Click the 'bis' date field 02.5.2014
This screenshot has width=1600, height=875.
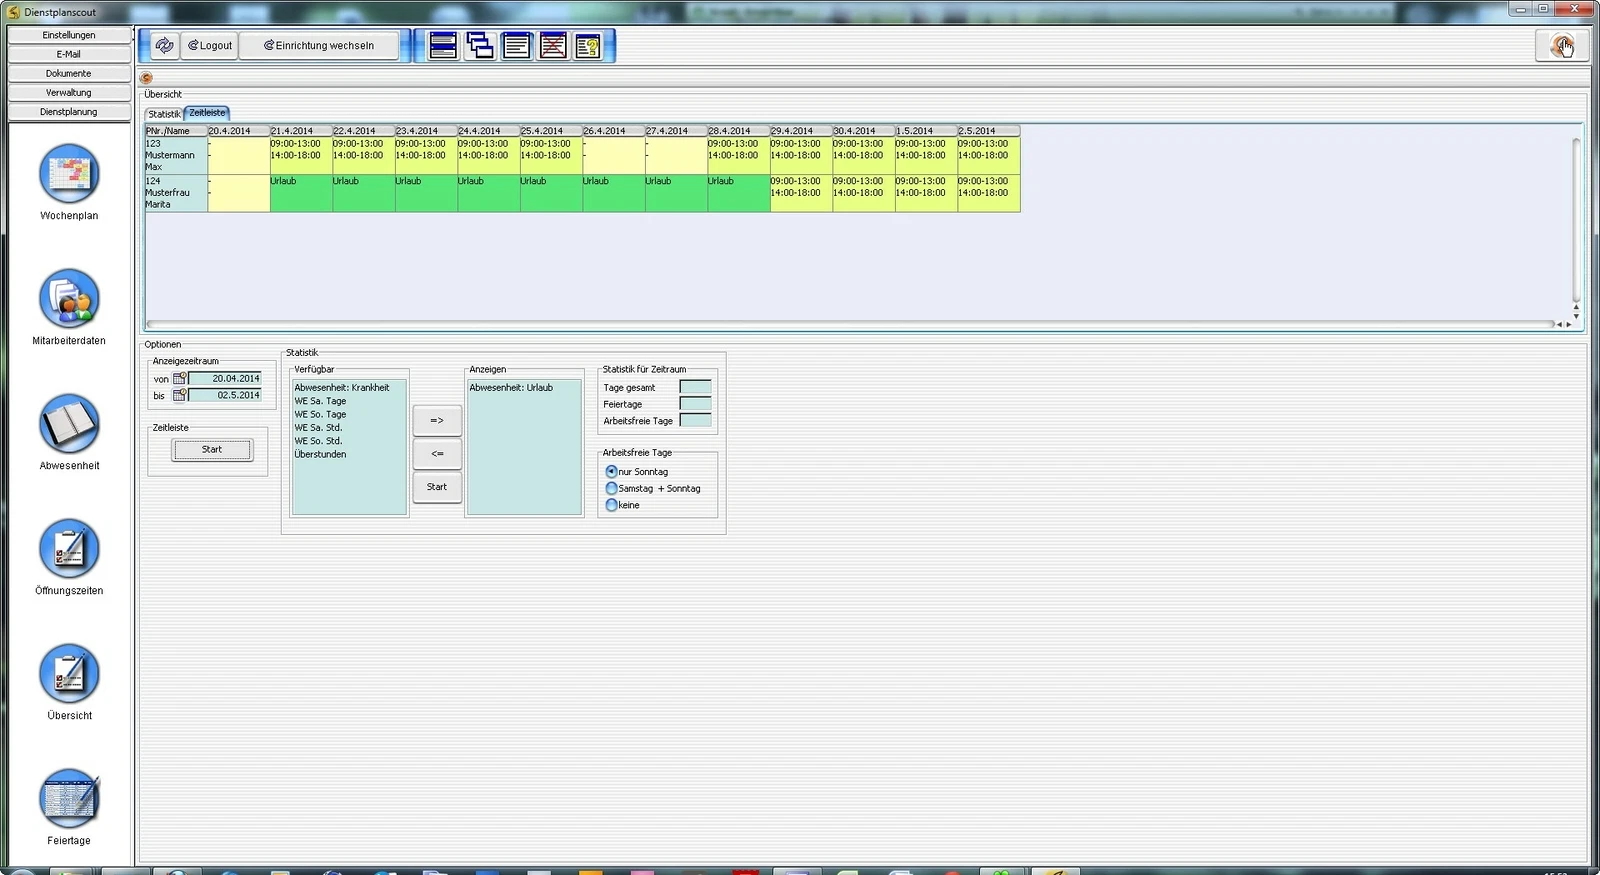pos(225,395)
